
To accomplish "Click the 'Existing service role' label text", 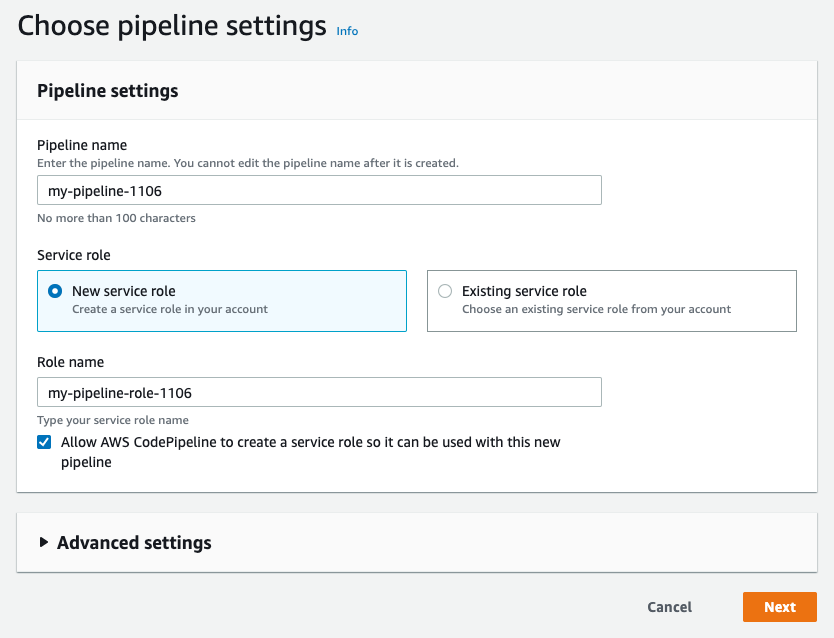I will [x=524, y=291].
